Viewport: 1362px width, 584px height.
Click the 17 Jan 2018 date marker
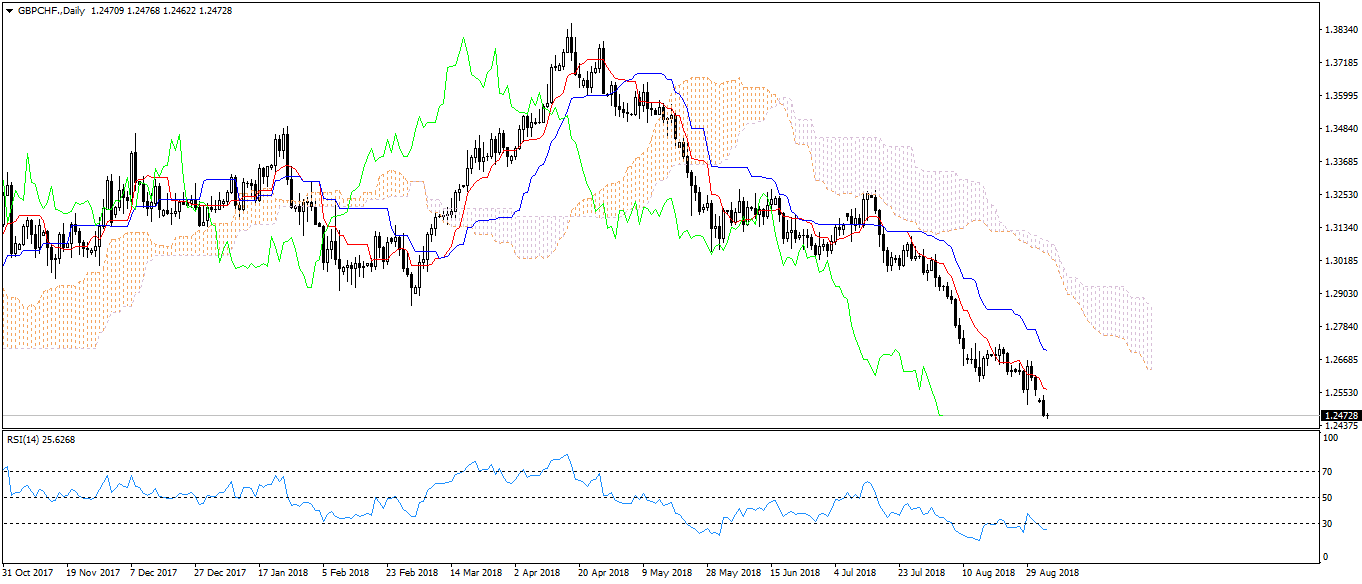pyautogui.click(x=283, y=573)
